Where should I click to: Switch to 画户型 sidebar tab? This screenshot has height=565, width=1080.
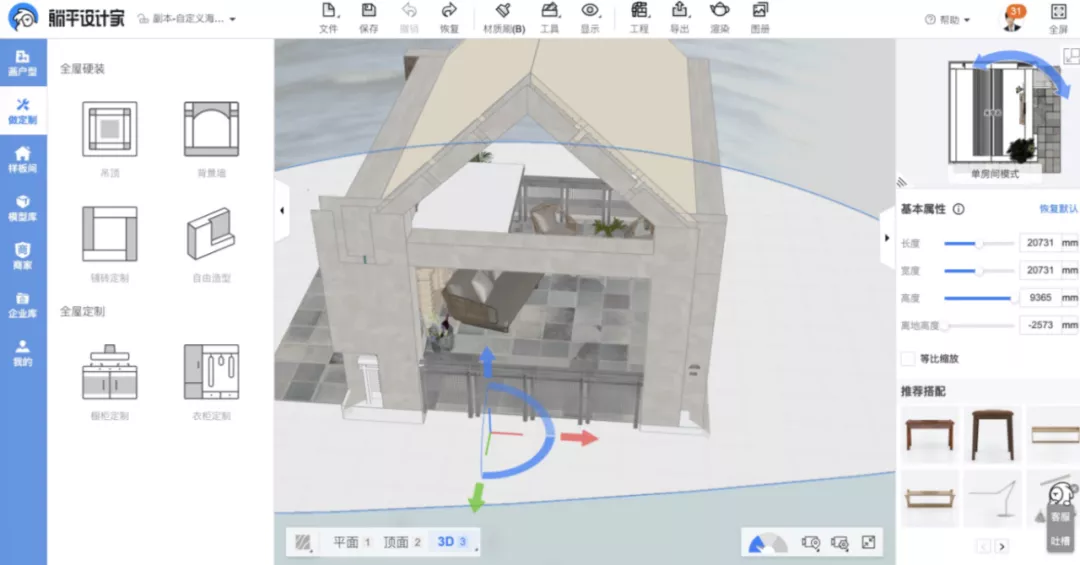(x=23, y=63)
